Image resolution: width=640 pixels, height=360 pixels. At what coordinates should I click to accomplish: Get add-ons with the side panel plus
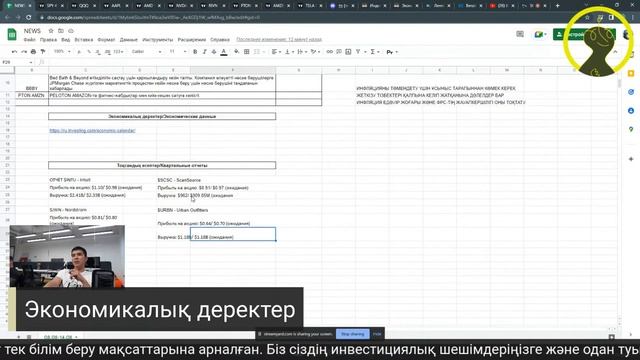pos(631,159)
